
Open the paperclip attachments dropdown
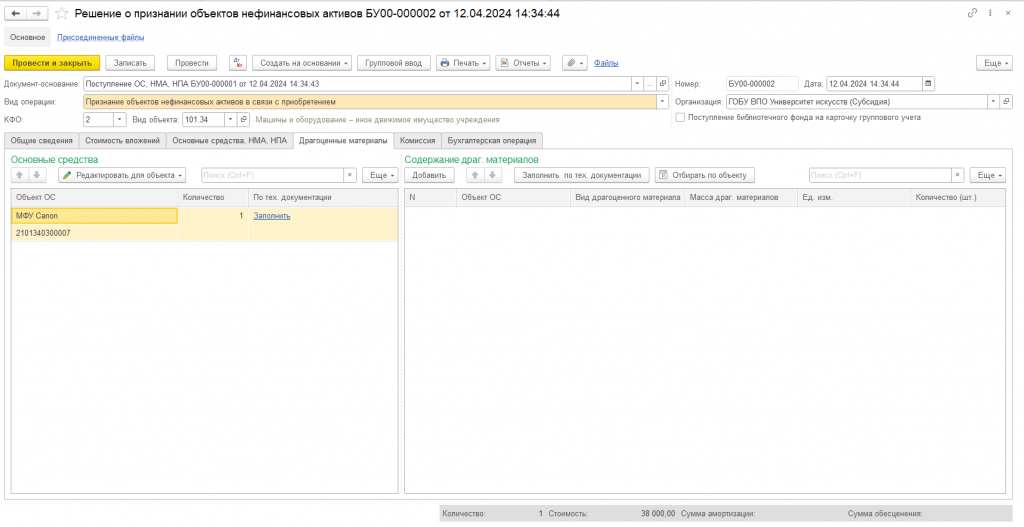click(x=575, y=63)
